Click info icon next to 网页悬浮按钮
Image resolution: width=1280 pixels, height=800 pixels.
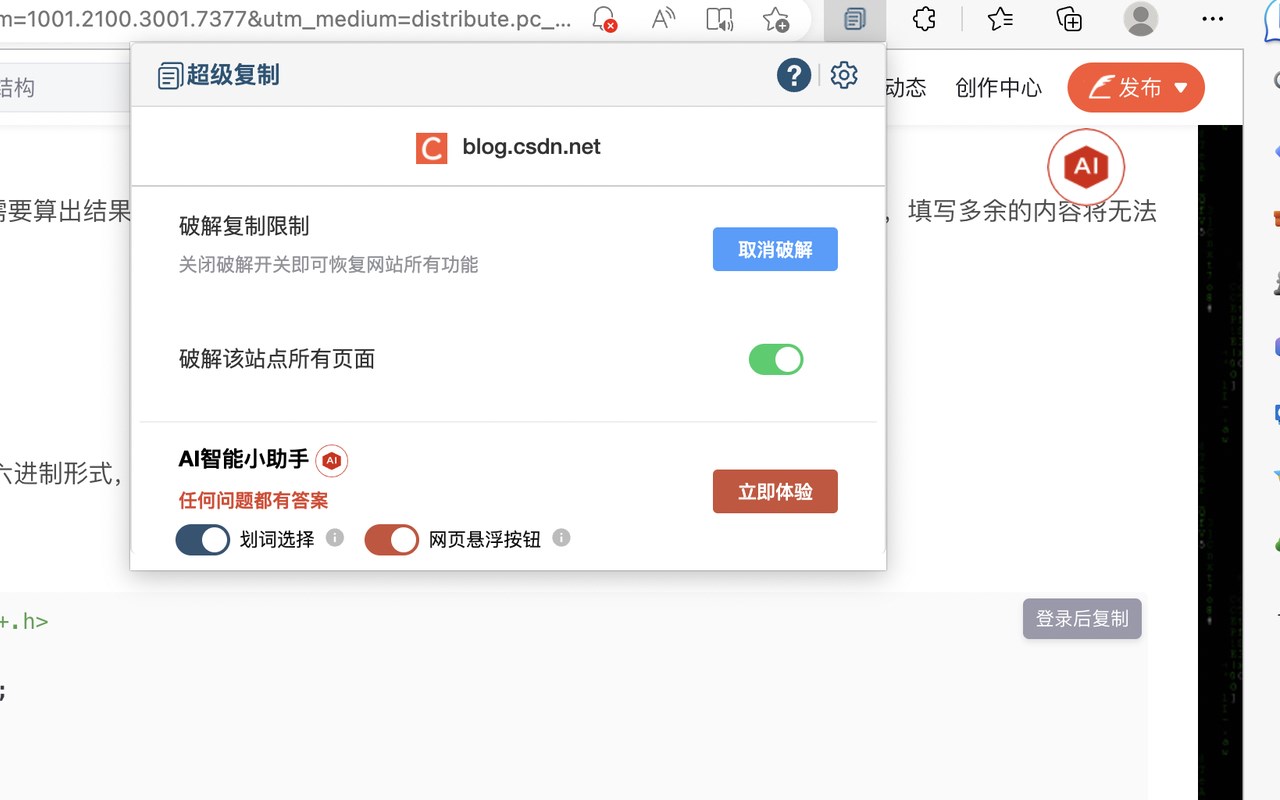(x=561, y=538)
